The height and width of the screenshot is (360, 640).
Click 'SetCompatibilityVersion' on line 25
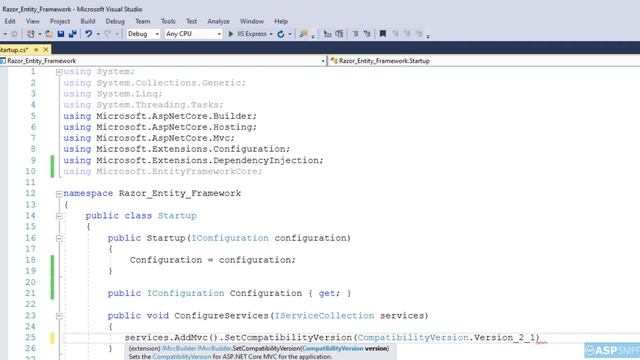pos(288,338)
